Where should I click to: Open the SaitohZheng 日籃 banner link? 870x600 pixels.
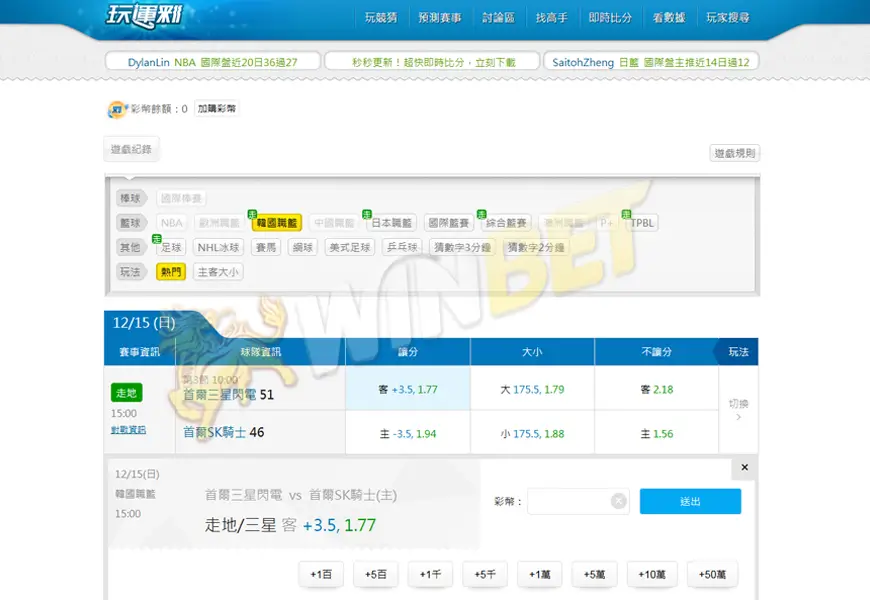click(651, 62)
